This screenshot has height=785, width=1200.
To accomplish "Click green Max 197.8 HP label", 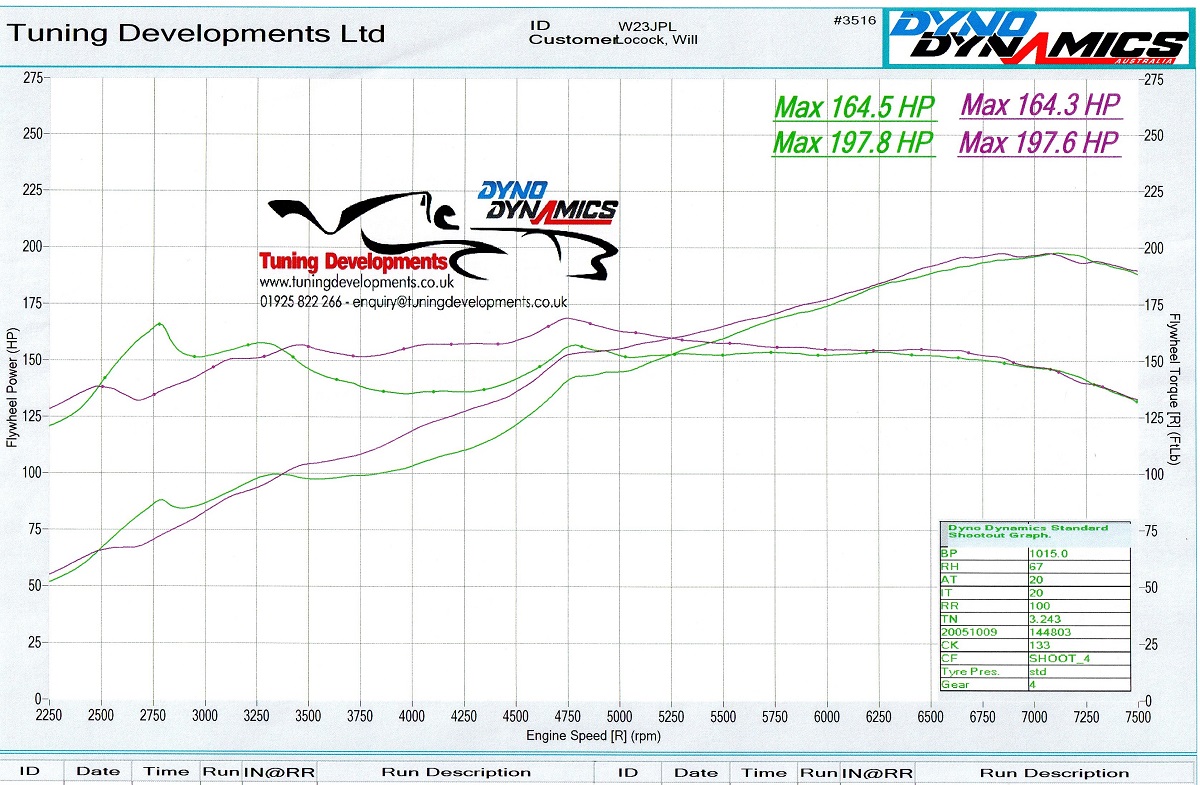I will 855,142.
